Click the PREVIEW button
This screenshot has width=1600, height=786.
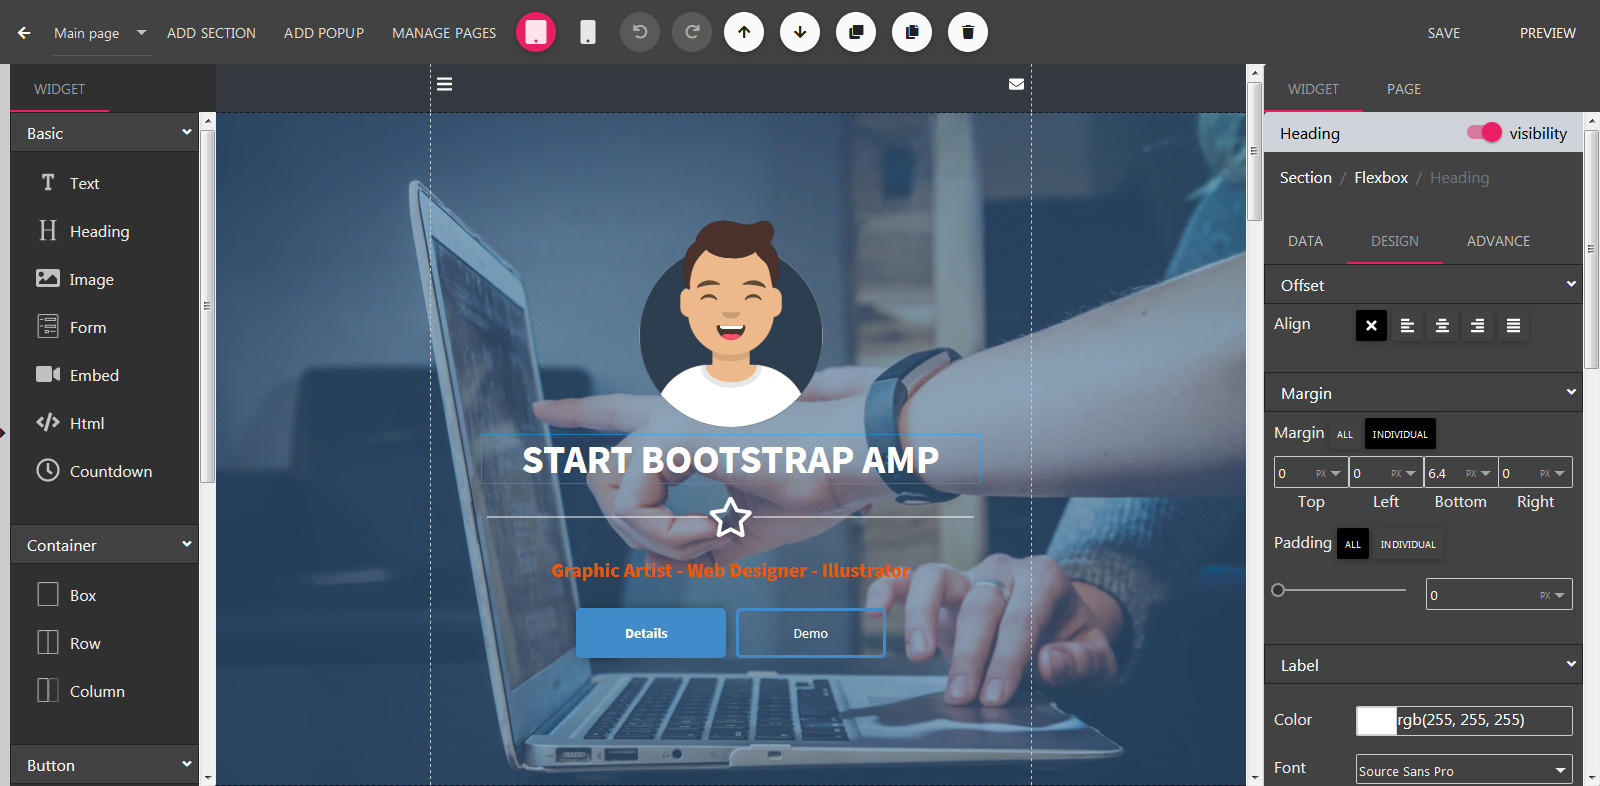tap(1547, 33)
